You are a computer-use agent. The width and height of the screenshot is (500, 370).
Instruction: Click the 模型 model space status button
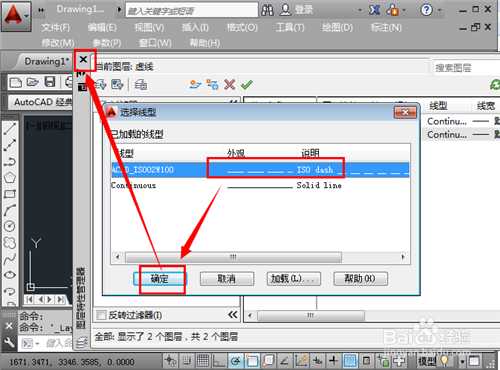tap(427, 361)
